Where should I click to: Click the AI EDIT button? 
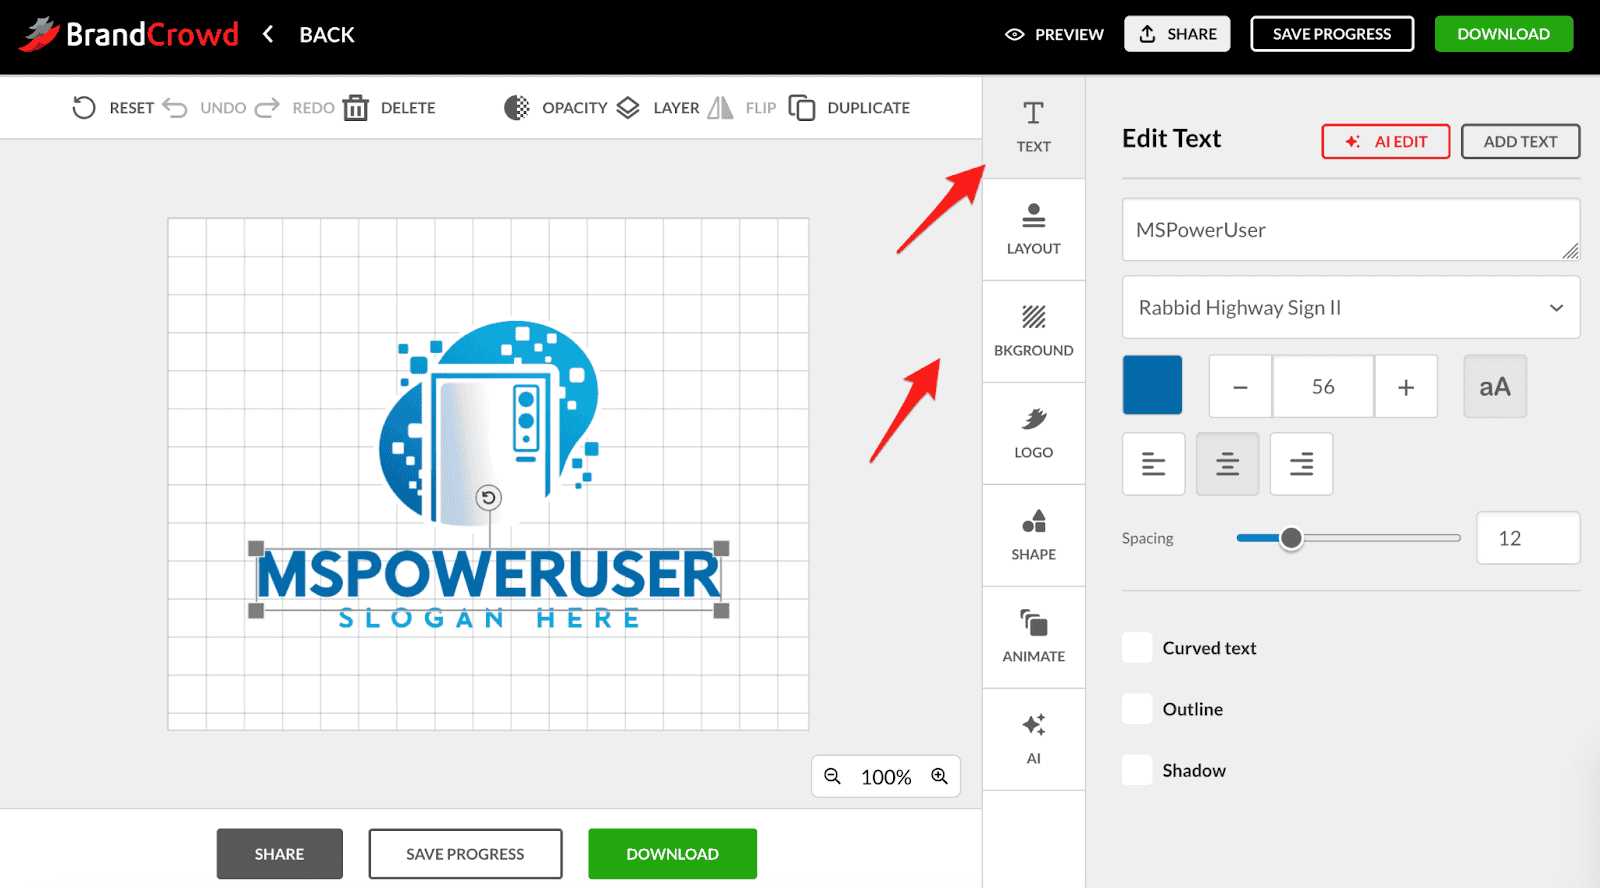1386,142
